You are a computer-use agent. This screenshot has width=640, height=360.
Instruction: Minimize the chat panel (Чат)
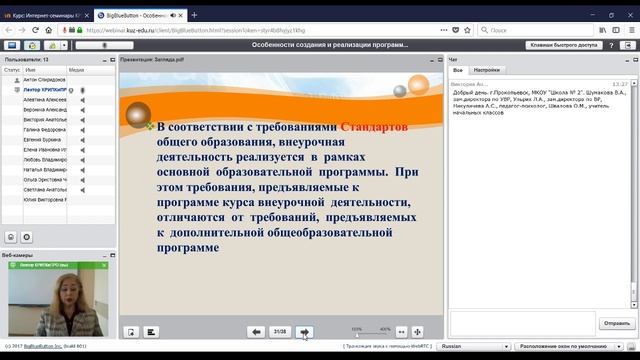coord(627,60)
